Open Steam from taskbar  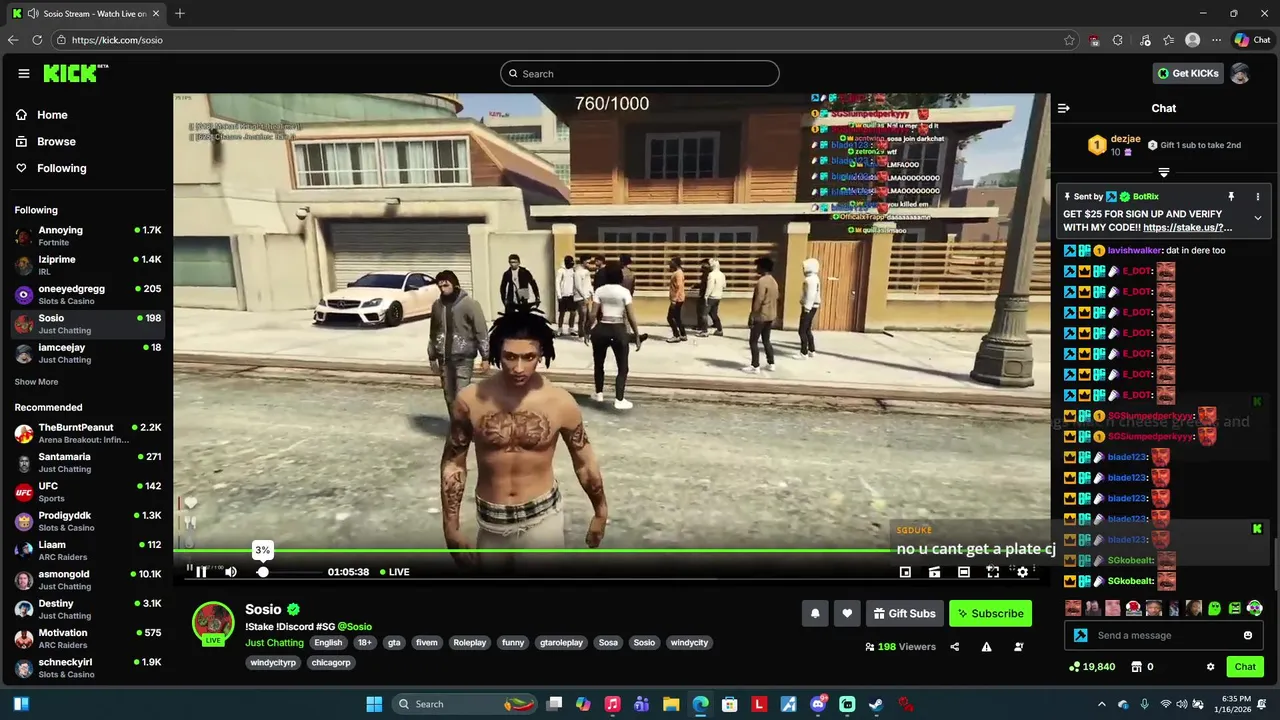pyautogui.click(x=876, y=704)
